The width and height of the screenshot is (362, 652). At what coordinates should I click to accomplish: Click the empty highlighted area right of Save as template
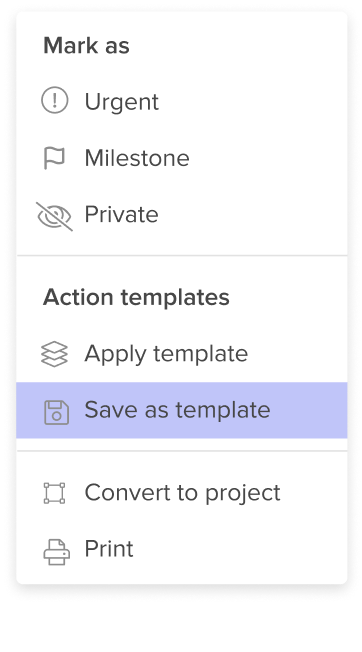(x=308, y=410)
